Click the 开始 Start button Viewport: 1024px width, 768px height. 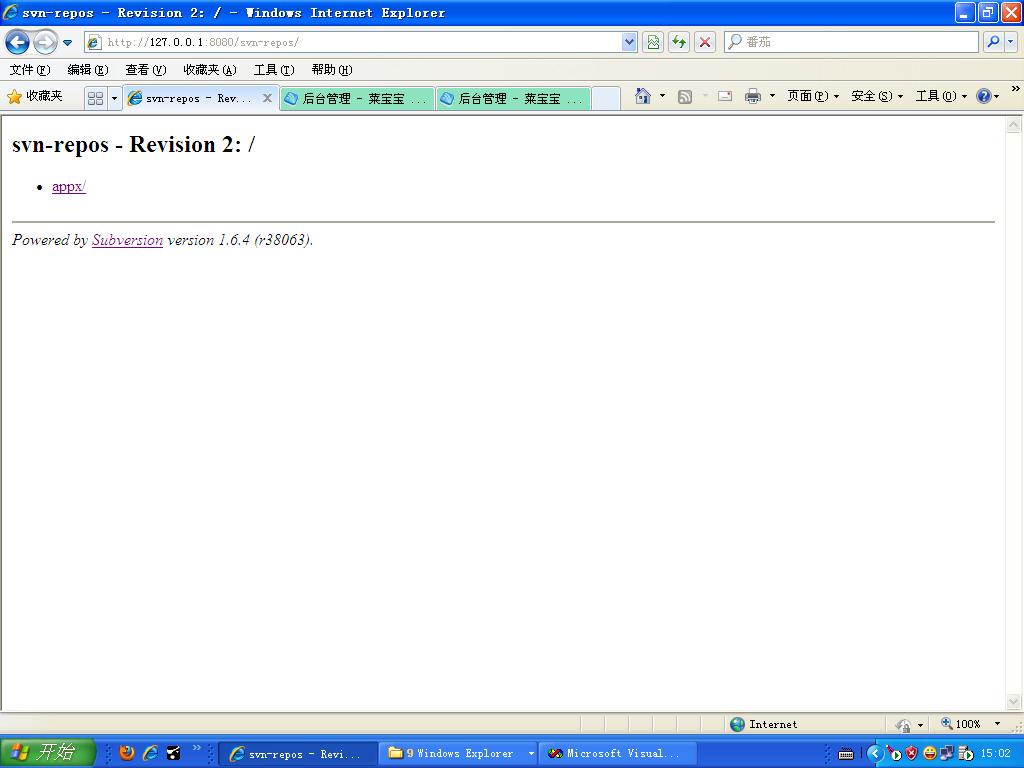click(x=47, y=752)
